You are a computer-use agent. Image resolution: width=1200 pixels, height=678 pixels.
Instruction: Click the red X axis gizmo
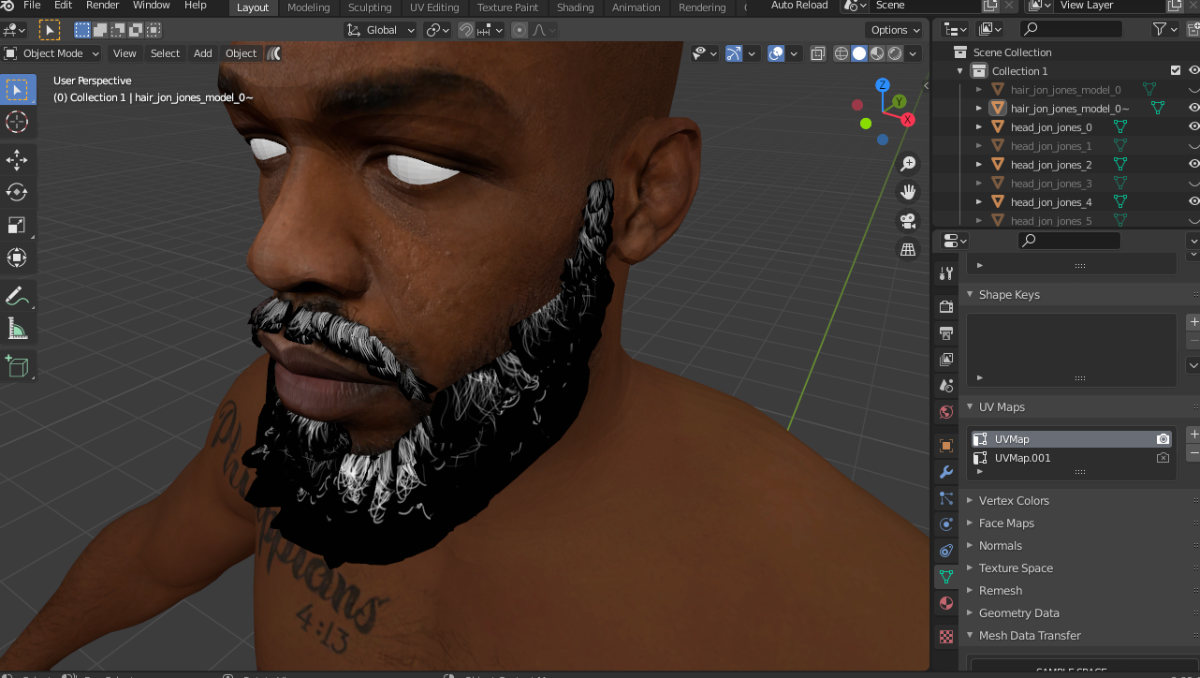[x=908, y=120]
